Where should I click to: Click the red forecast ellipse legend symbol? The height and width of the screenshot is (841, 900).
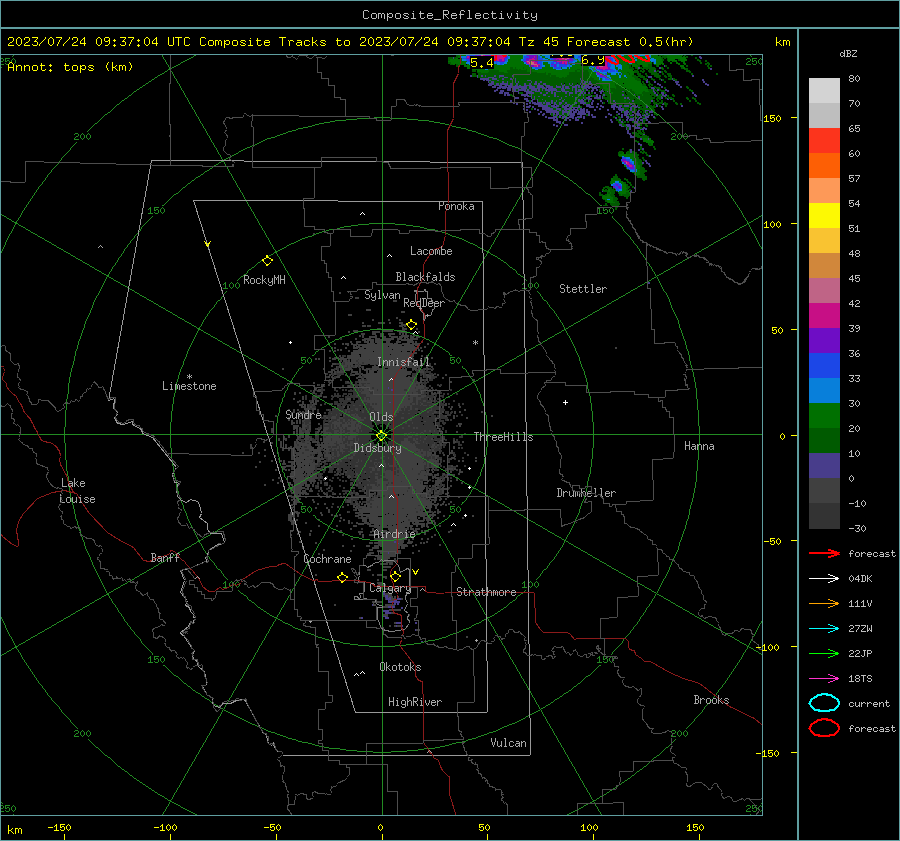(x=824, y=728)
